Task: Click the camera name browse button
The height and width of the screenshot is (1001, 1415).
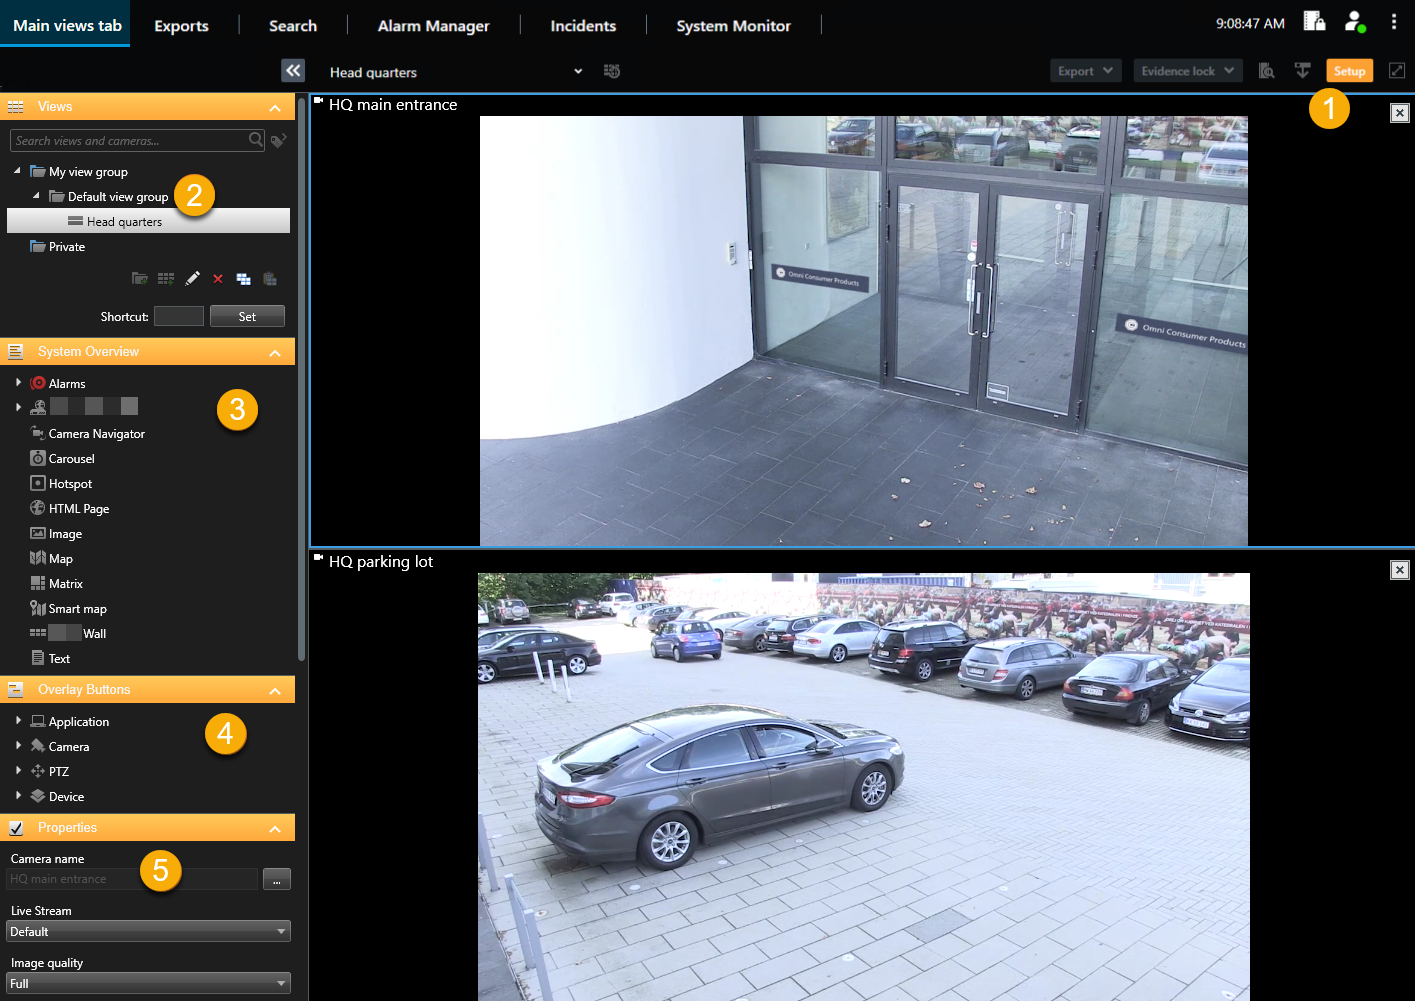Action: 276,880
